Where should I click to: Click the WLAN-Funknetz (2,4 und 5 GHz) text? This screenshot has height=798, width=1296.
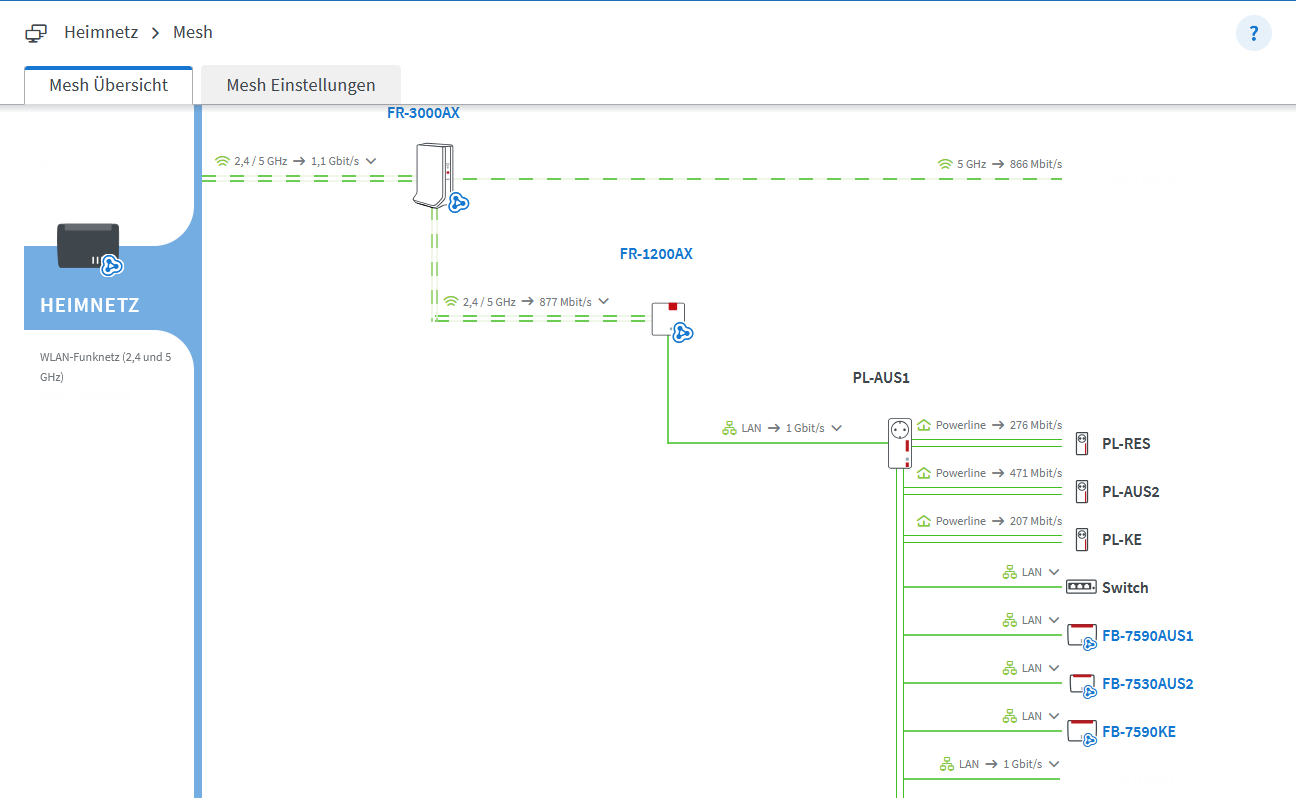105,367
